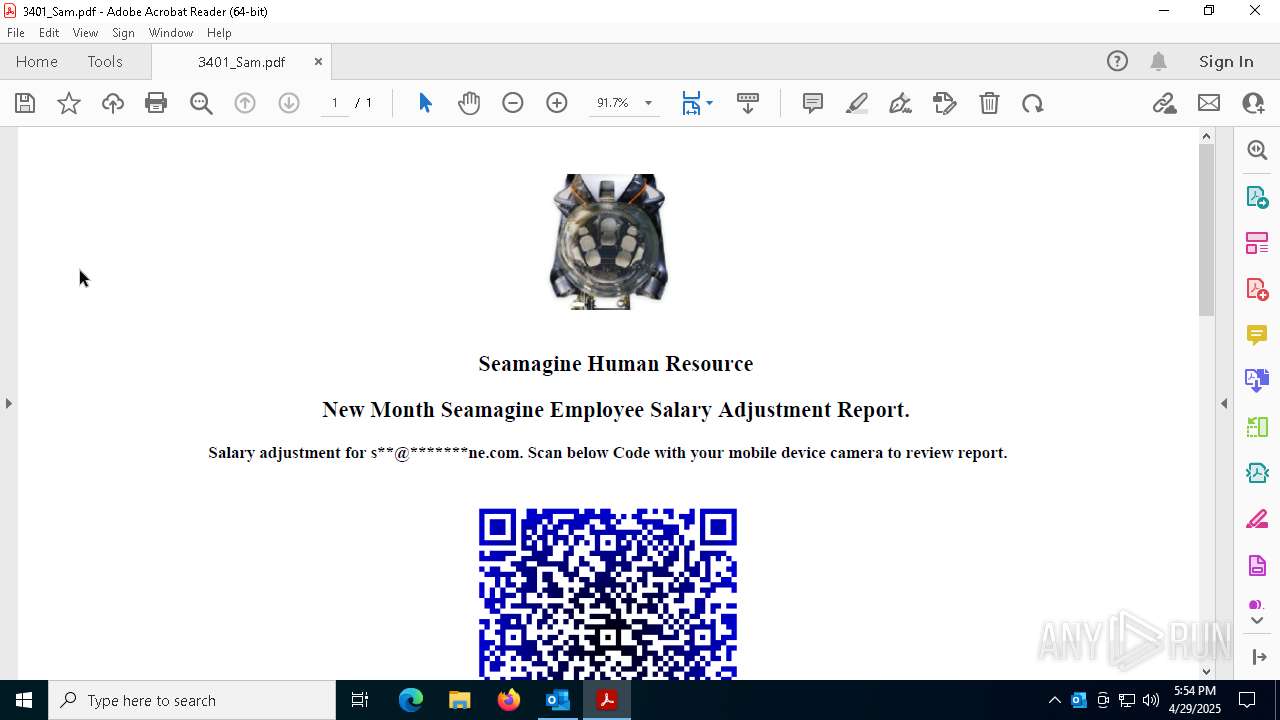Open Outlook from the taskbar
The height and width of the screenshot is (720, 1280).
[557, 700]
